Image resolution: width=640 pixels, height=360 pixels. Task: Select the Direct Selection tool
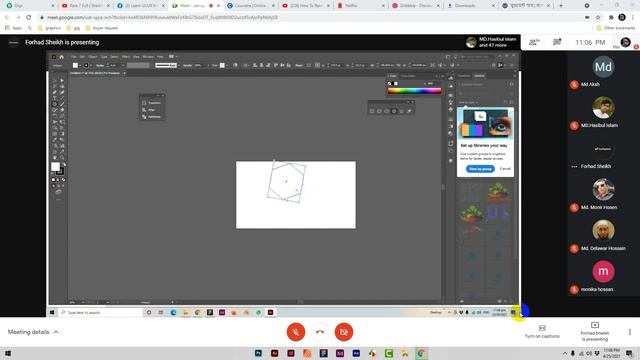coord(62,80)
